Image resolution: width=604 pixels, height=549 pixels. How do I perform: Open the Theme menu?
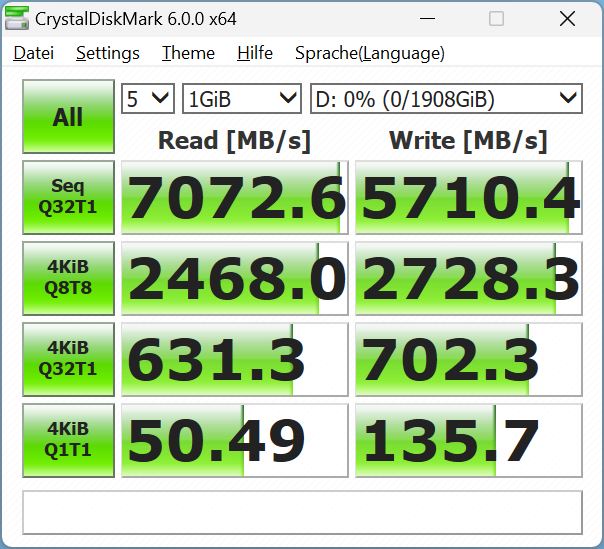point(188,53)
